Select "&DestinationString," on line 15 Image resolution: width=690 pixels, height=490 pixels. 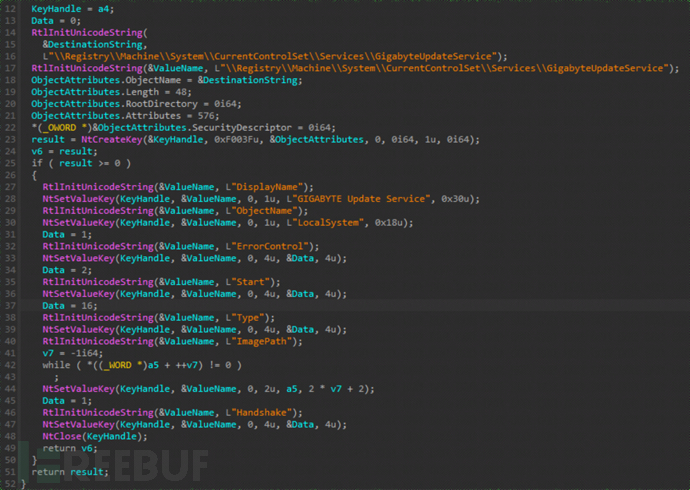tap(95, 44)
